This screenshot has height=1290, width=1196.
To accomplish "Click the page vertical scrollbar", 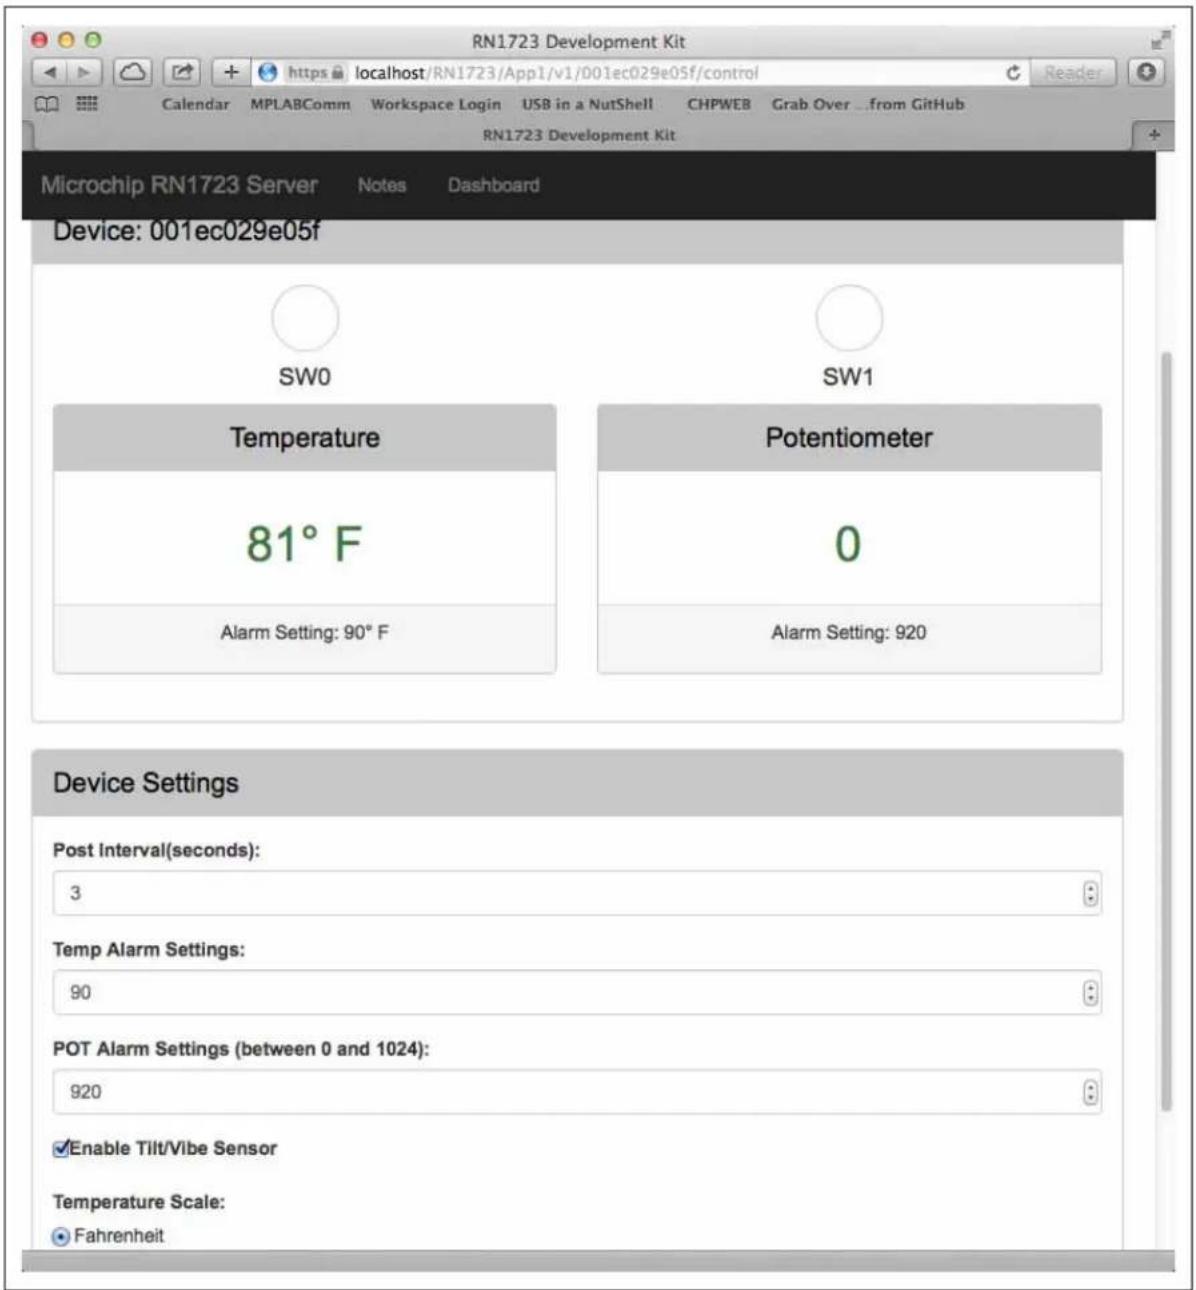I will coord(1166,730).
